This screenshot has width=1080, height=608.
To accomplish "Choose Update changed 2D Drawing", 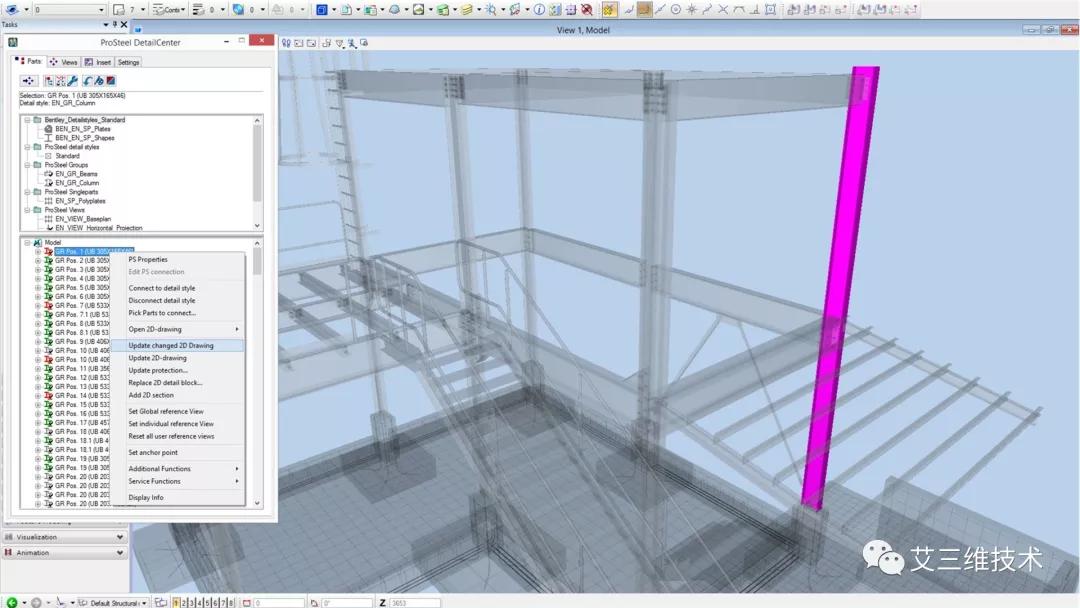I will (176, 346).
